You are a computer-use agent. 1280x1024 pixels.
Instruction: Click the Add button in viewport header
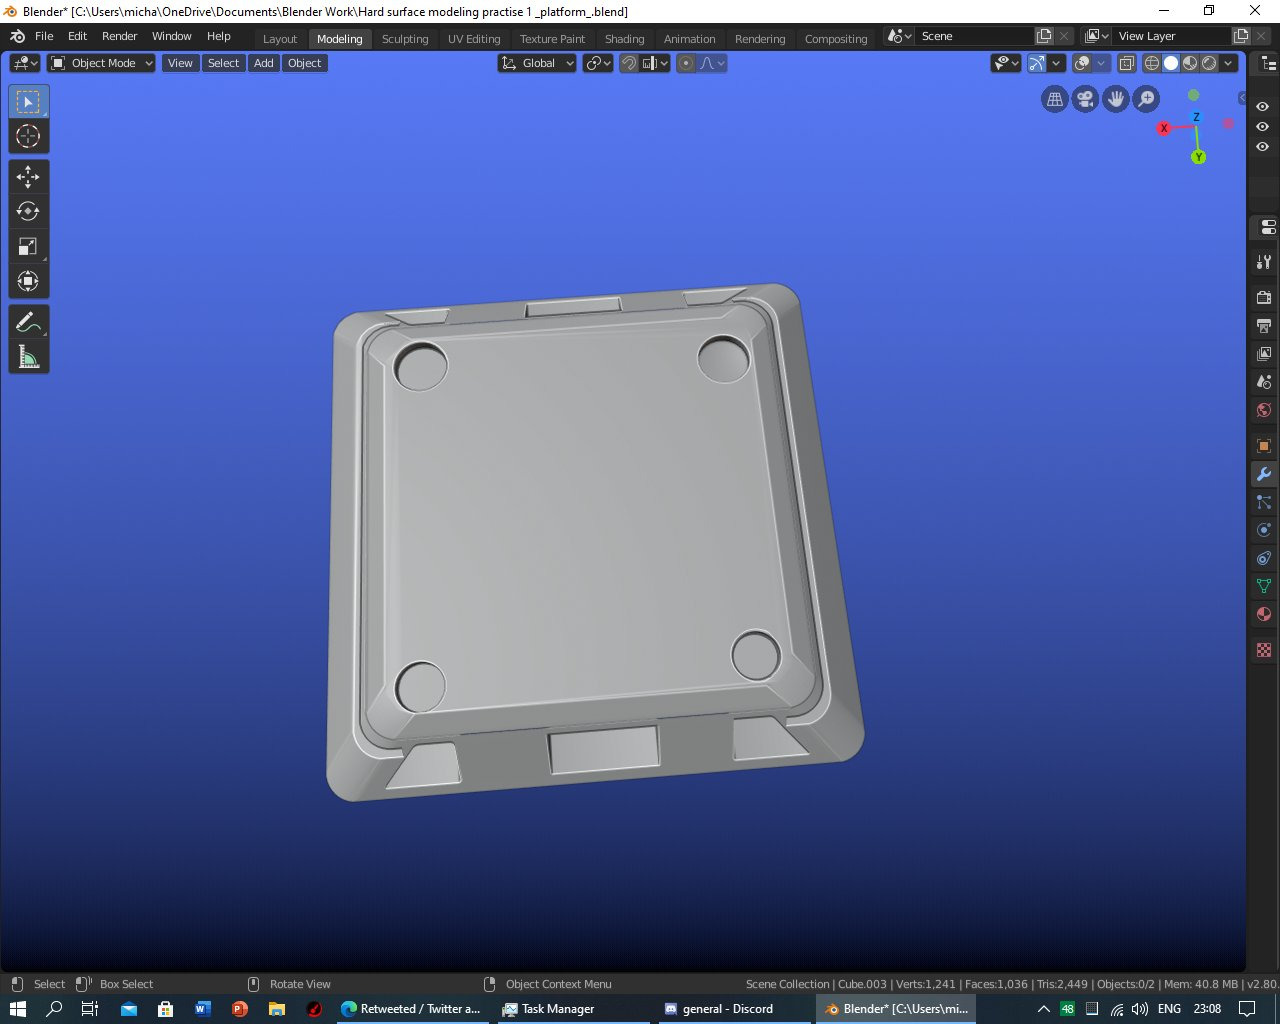263,63
